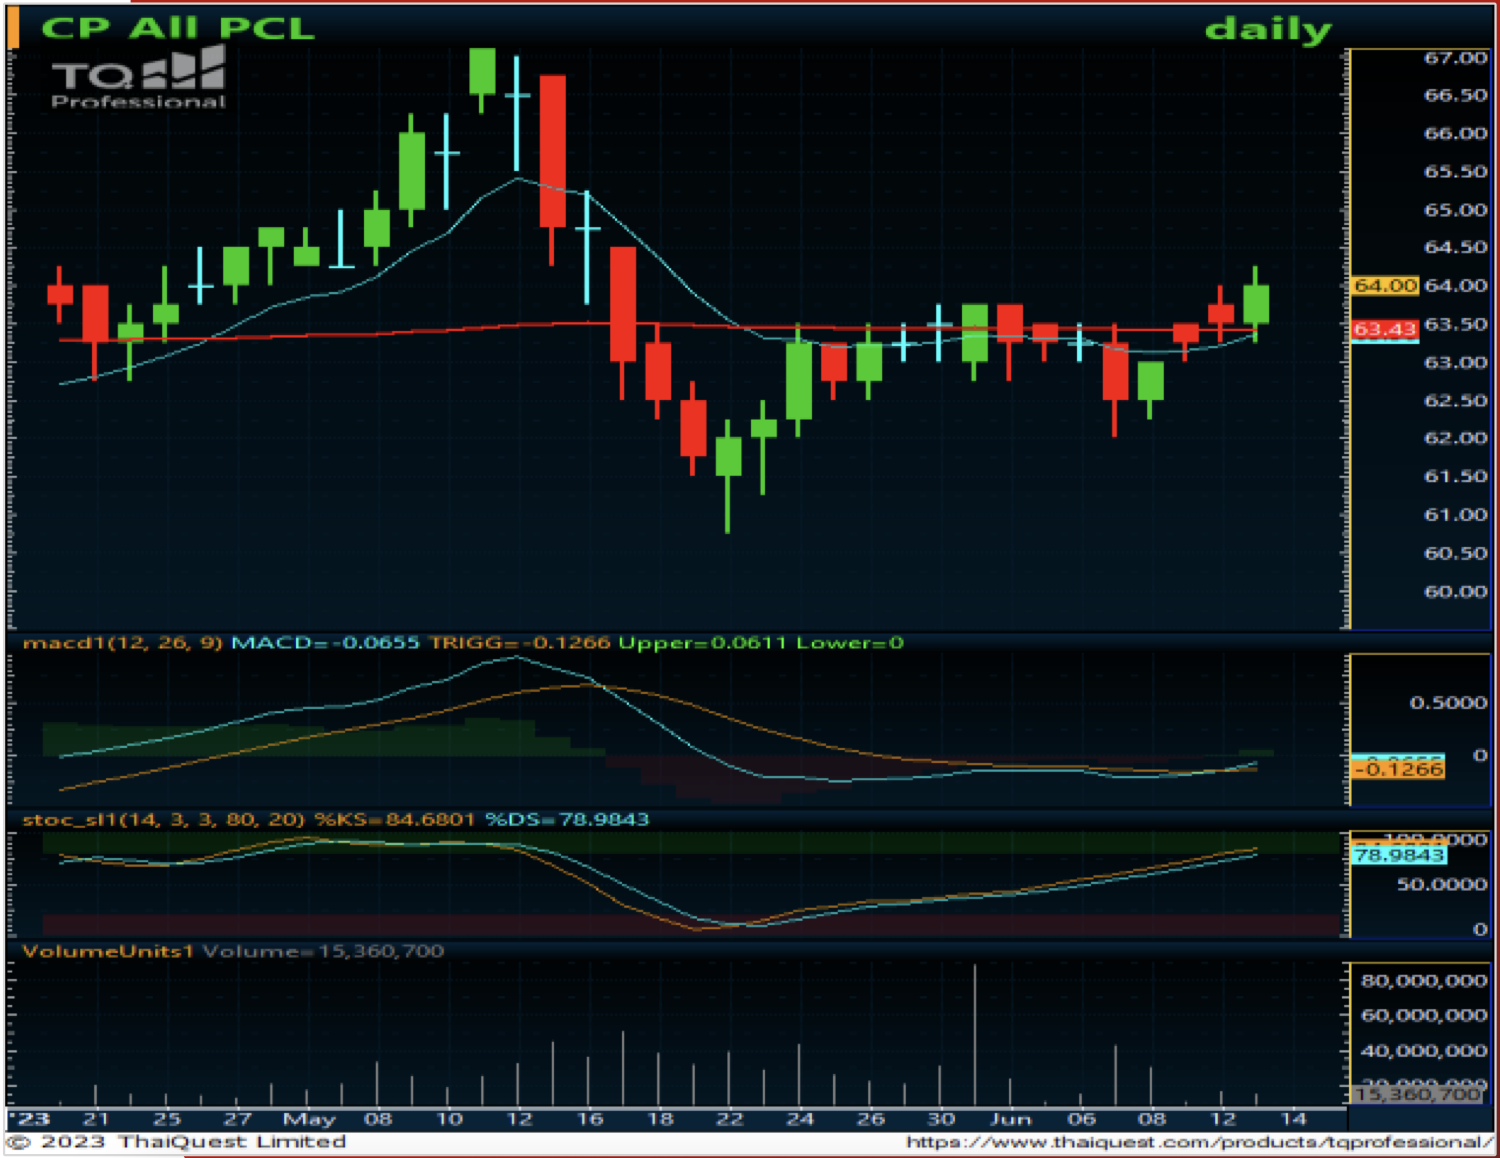Click the 65.50 price axis label
Image resolution: width=1500 pixels, height=1158 pixels.
coord(1455,172)
